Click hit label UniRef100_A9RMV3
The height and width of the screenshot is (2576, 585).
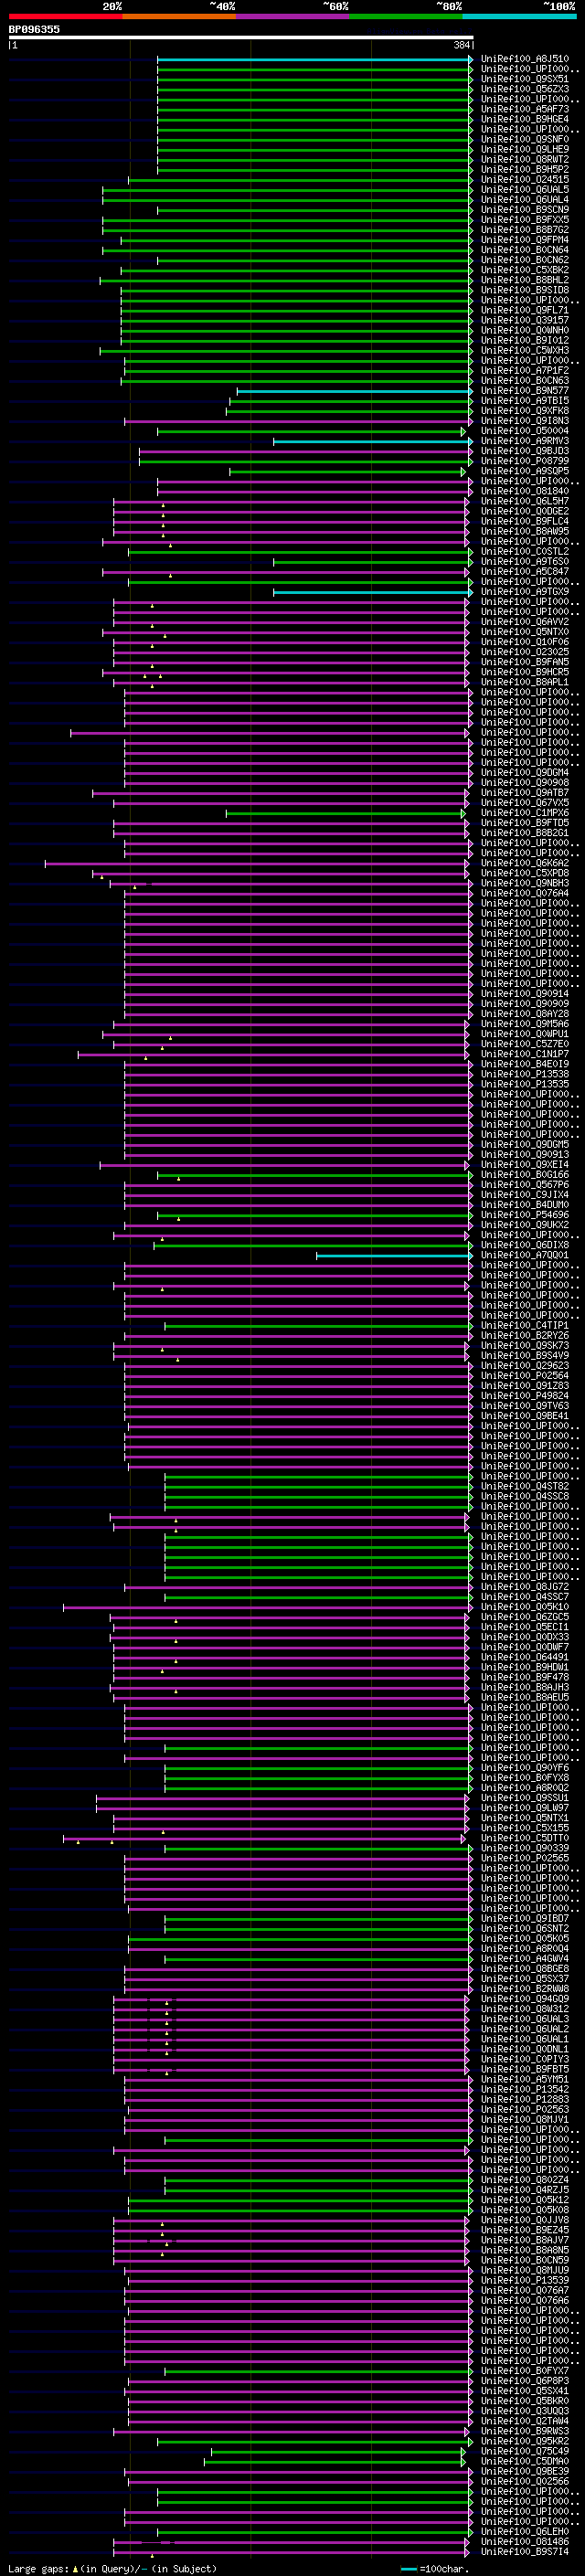point(524,441)
